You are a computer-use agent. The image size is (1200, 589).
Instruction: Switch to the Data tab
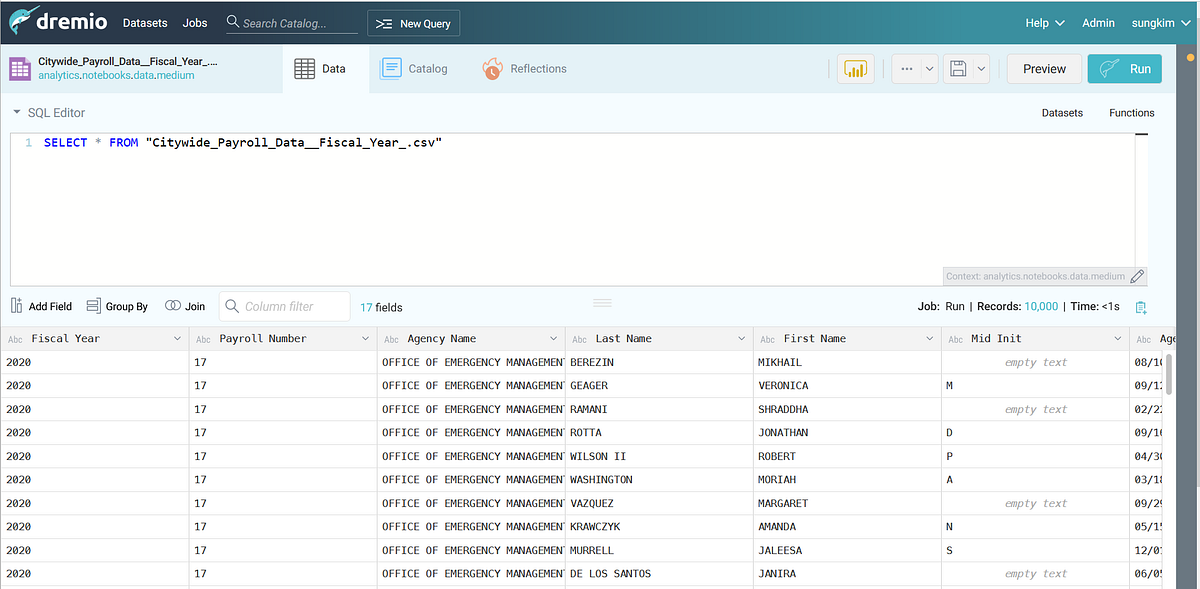point(324,68)
